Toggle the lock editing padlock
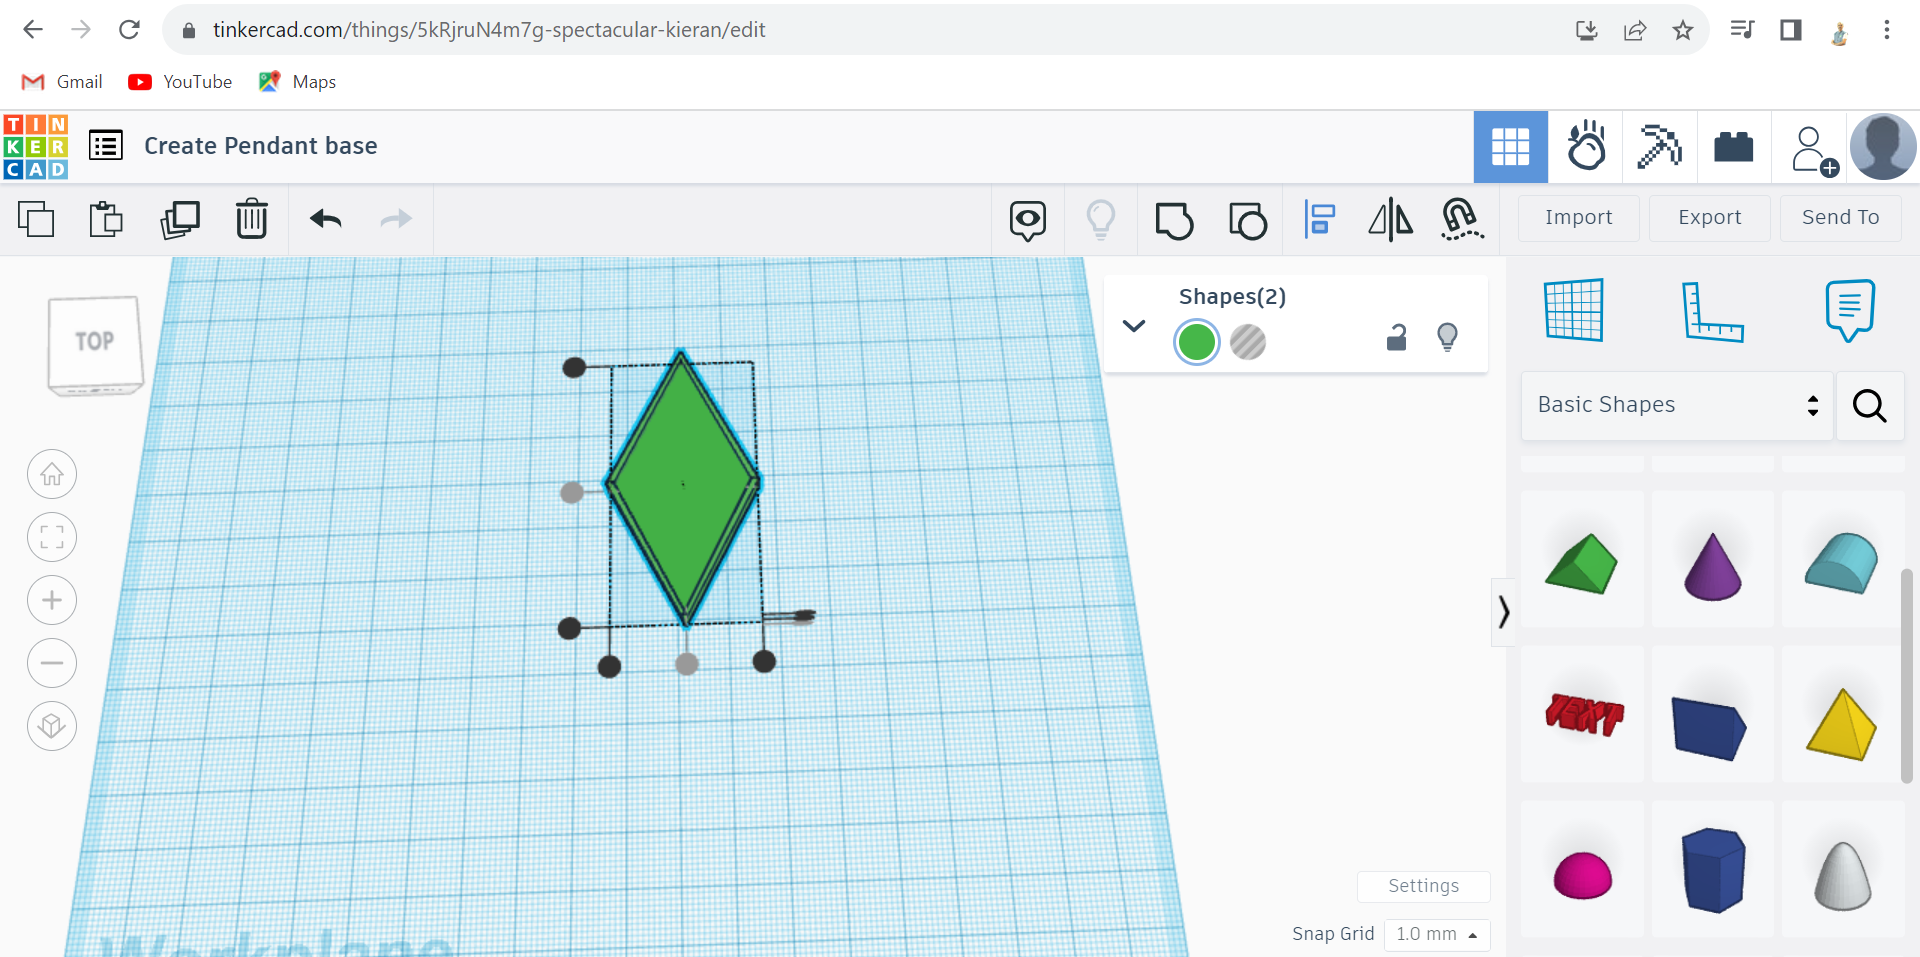Image resolution: width=1920 pixels, height=957 pixels. pyautogui.click(x=1397, y=338)
